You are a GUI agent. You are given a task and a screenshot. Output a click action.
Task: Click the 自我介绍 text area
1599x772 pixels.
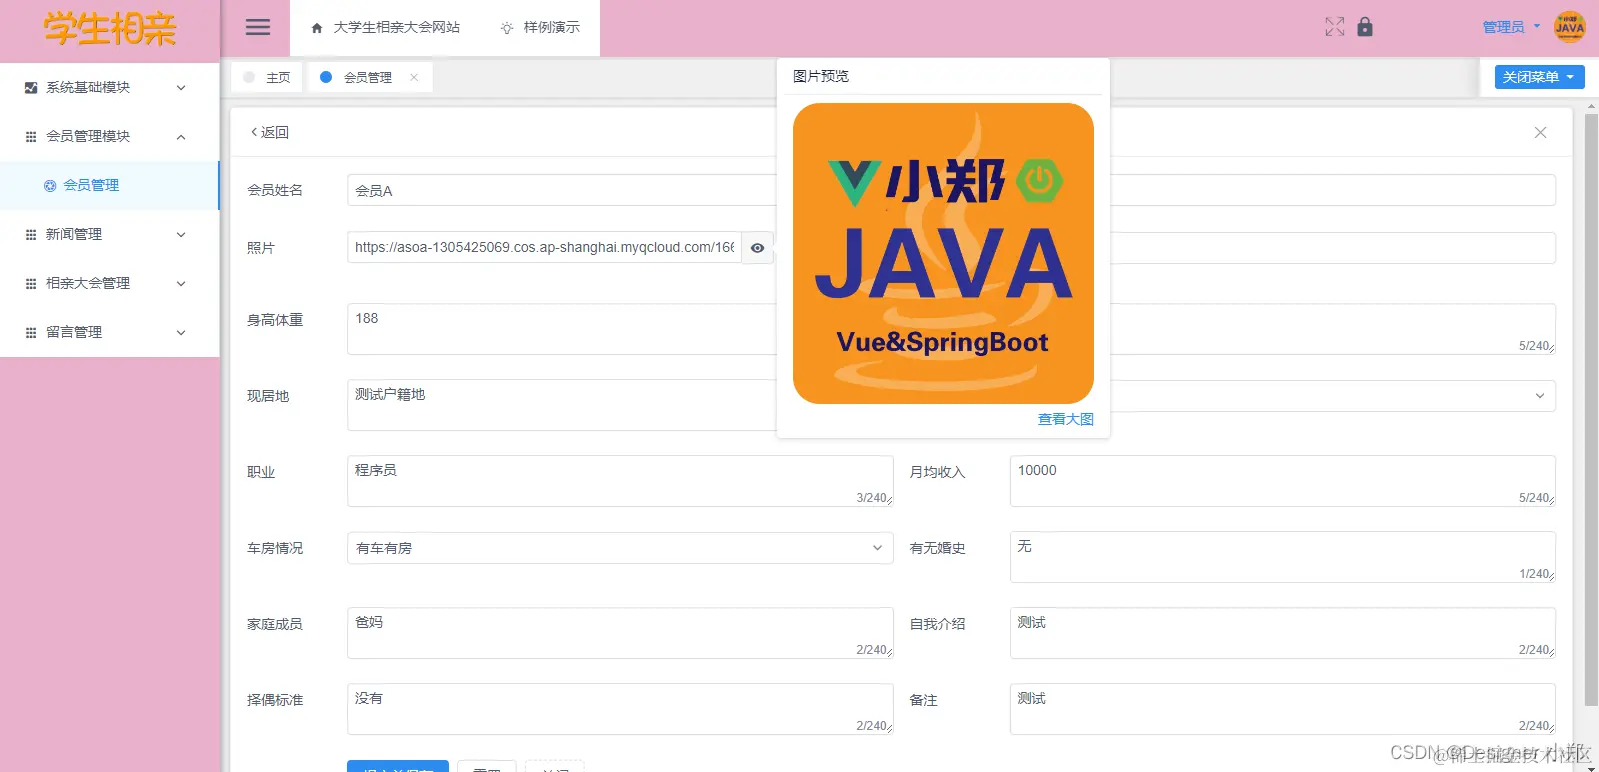(x=1282, y=633)
